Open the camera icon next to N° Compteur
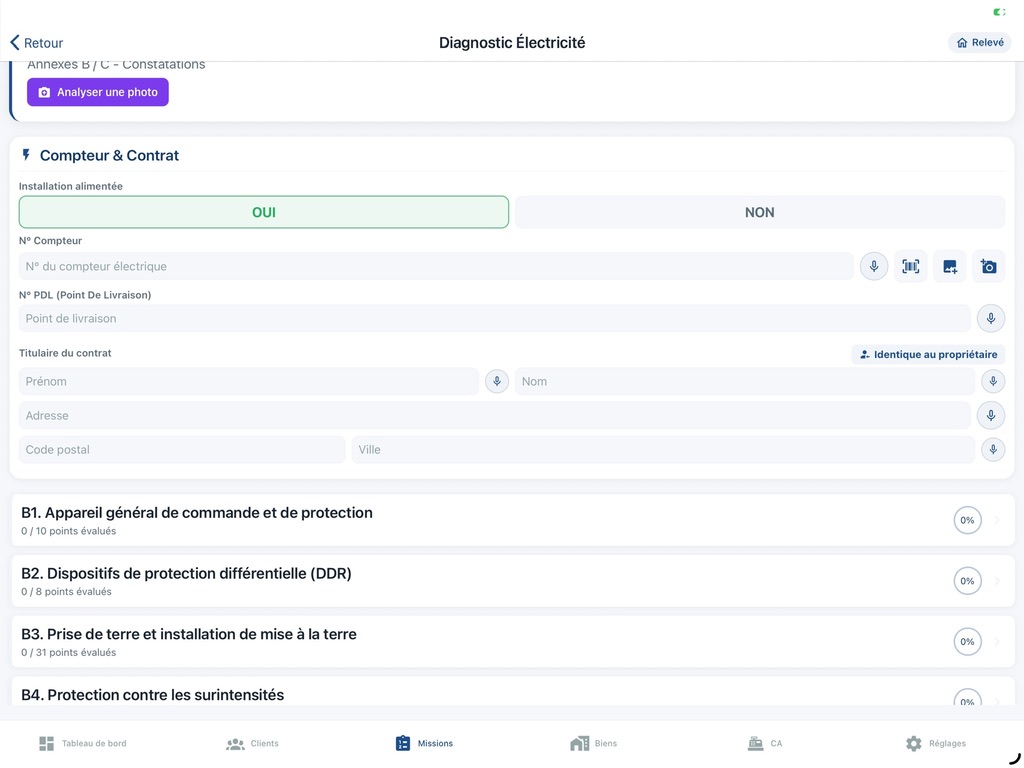Image resolution: width=1024 pixels, height=768 pixels. (988, 267)
